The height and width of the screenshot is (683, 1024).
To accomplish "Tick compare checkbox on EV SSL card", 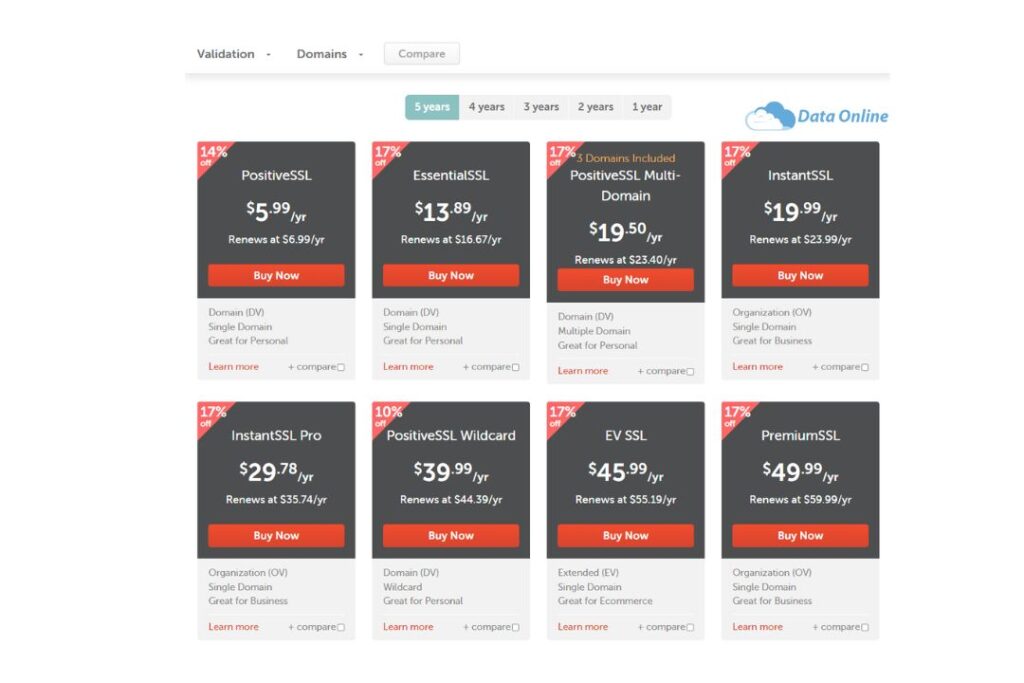I will [x=690, y=627].
